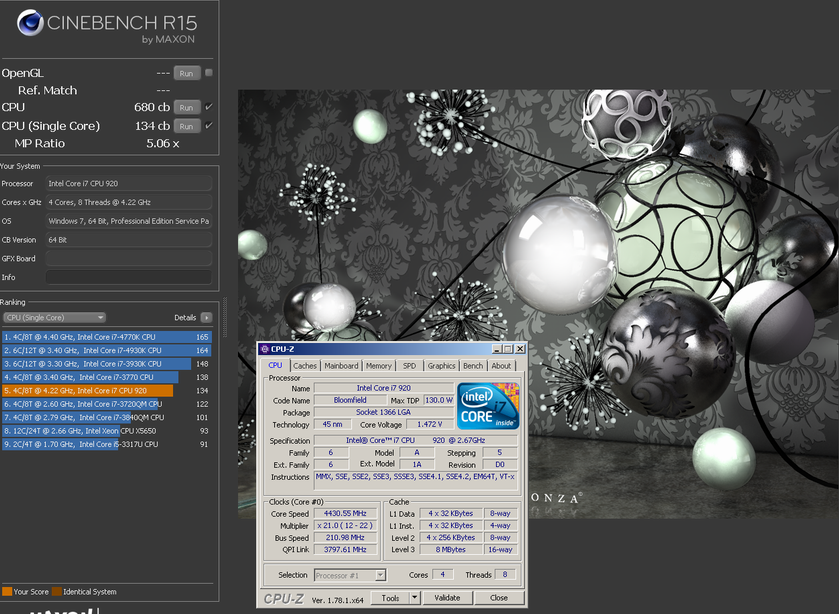The height and width of the screenshot is (614, 839).
Task: Click the Validate button in CPU-Z
Action: pos(447,598)
